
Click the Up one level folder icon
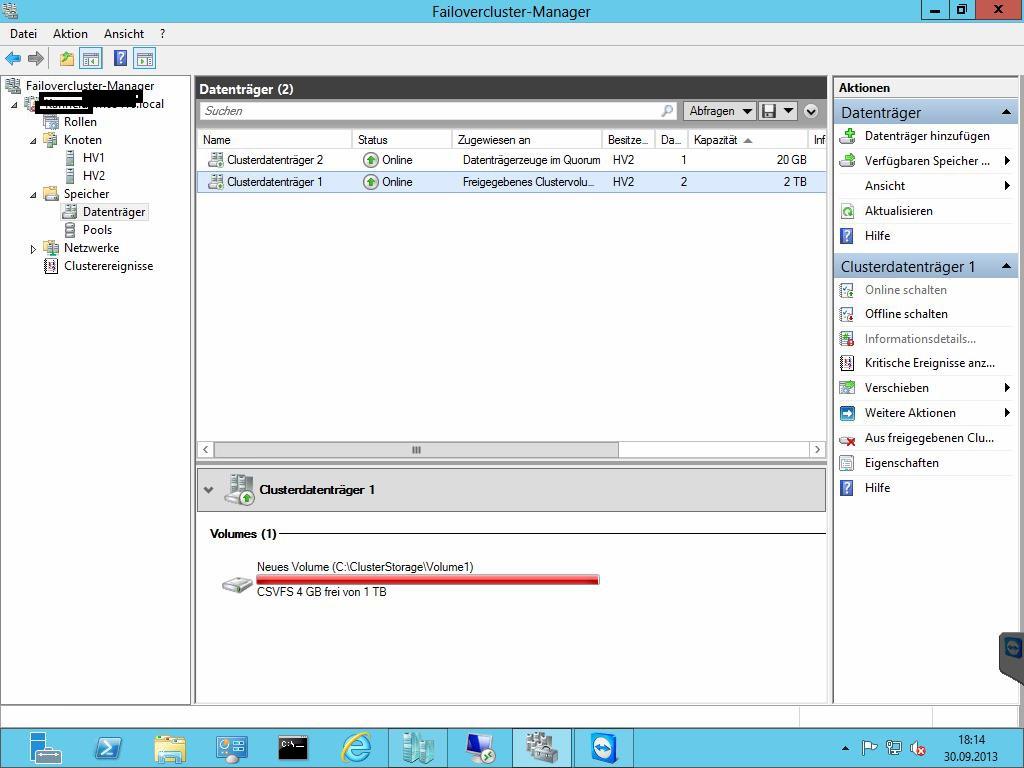click(67, 59)
